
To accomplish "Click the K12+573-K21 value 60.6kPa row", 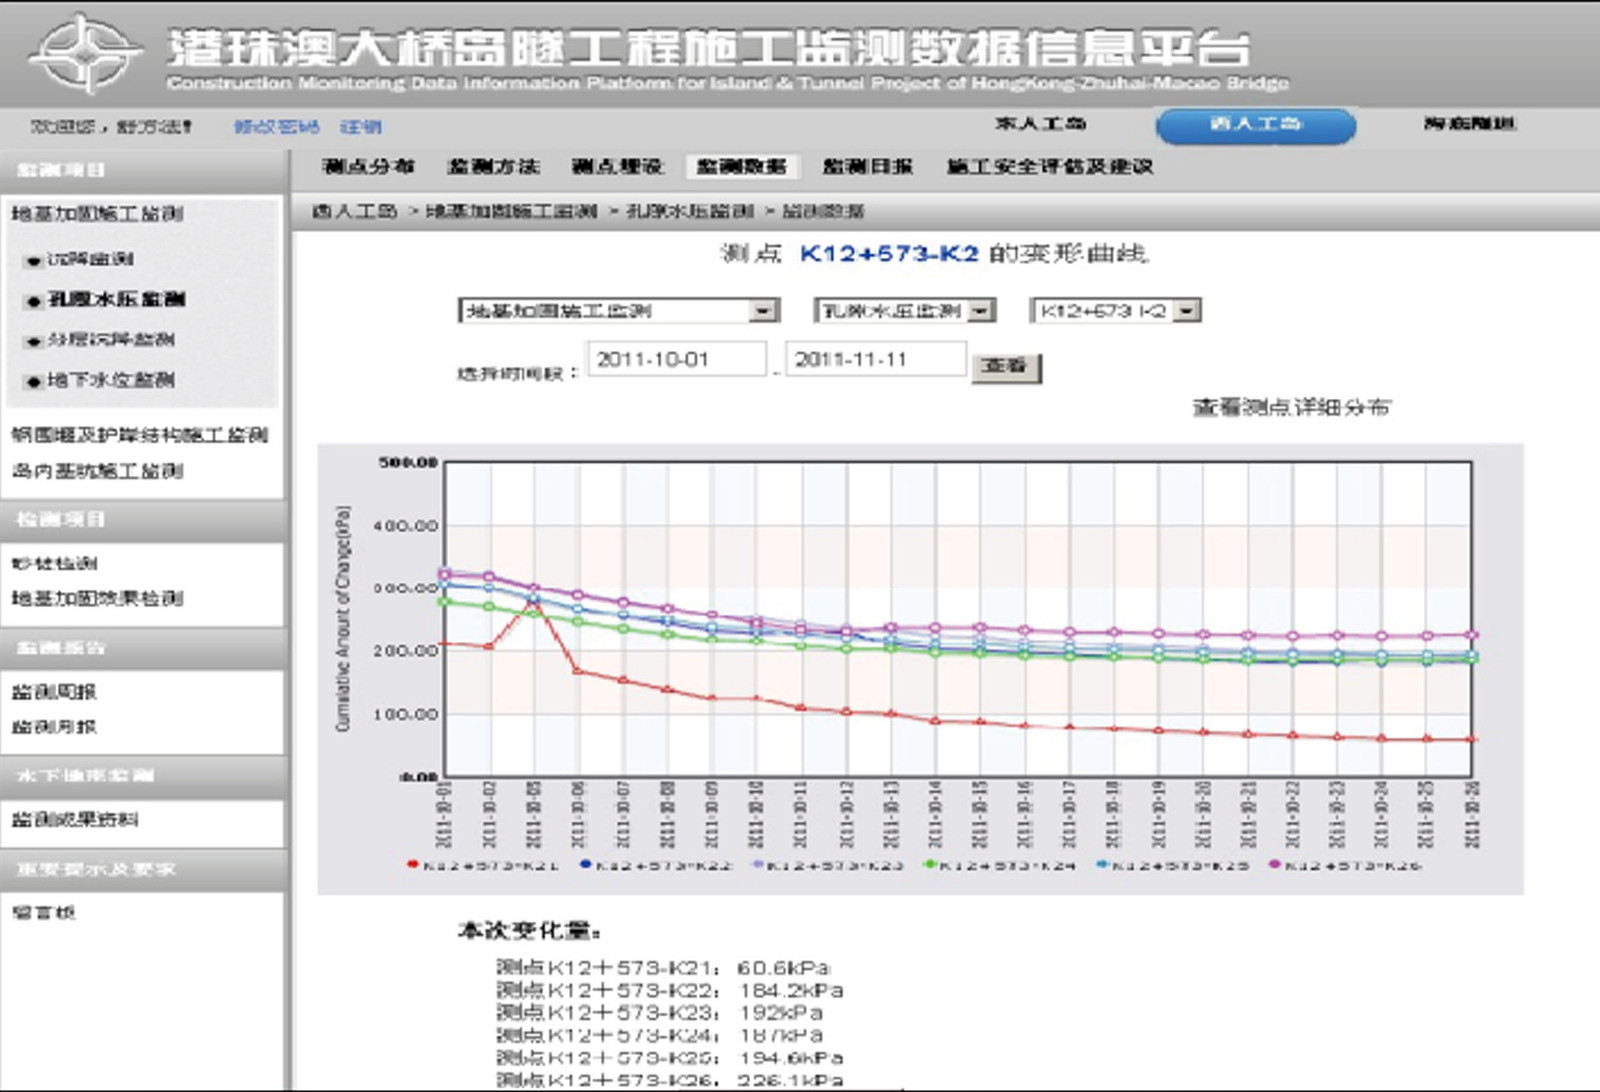I will tap(664, 968).
